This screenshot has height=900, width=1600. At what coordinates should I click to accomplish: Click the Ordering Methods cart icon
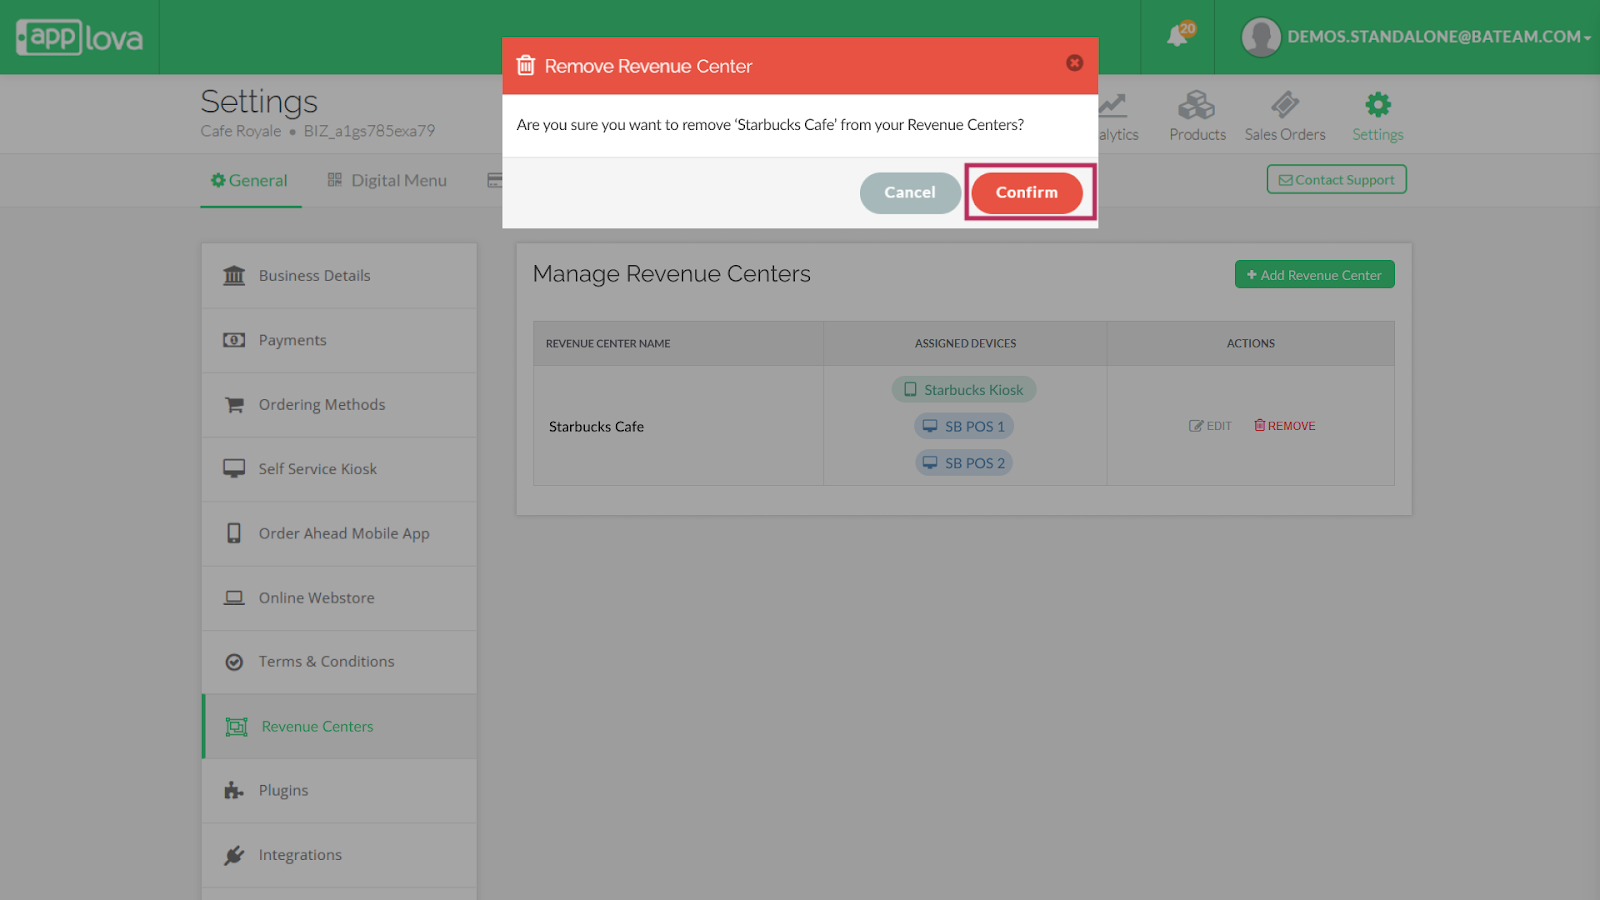coord(234,405)
